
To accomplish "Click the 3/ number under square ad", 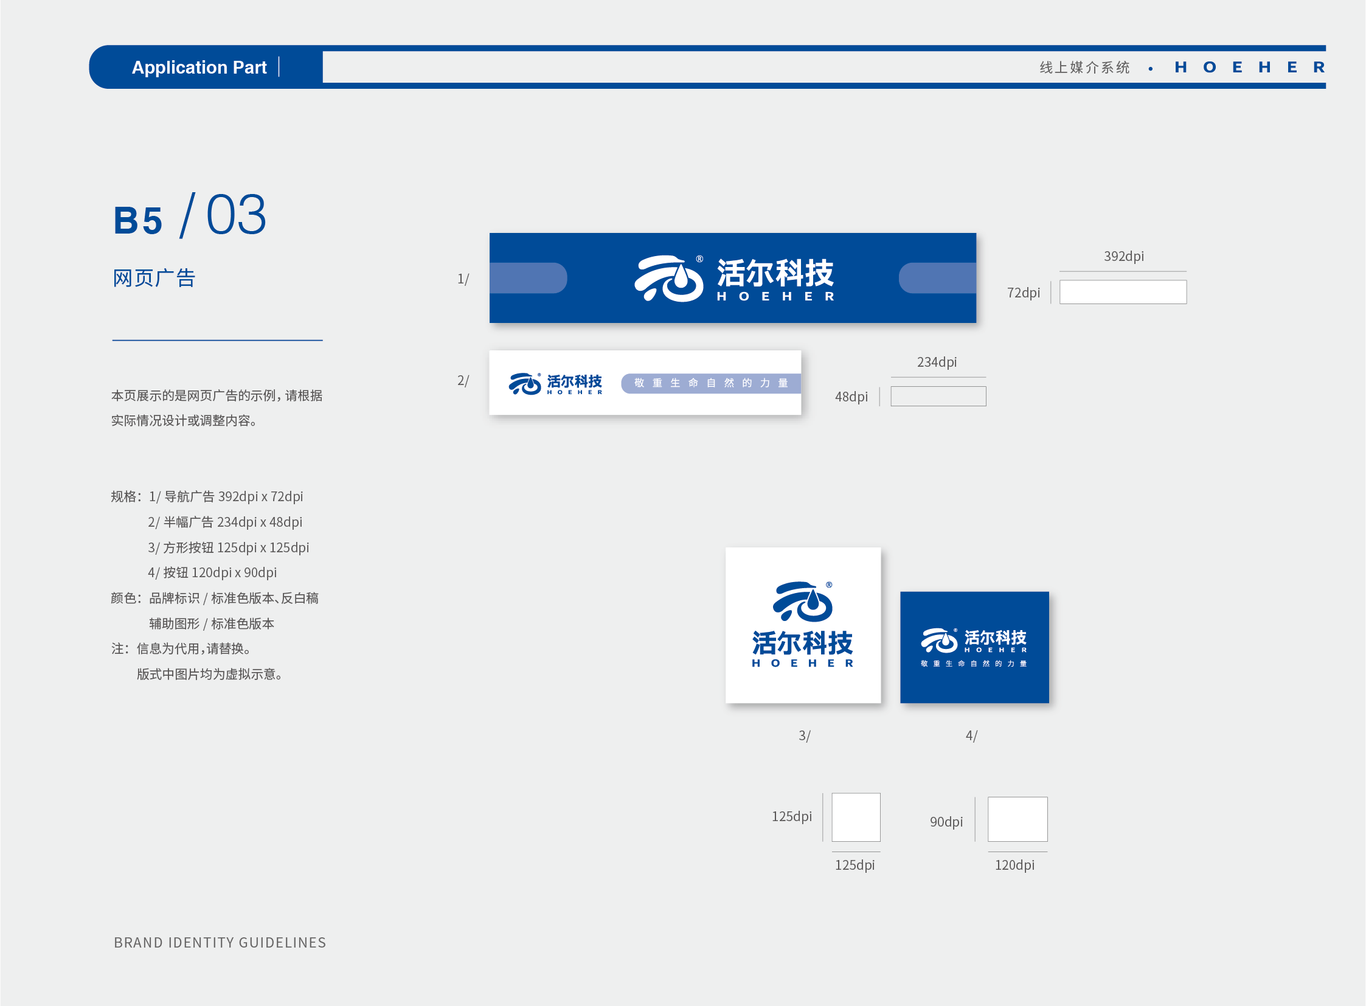I will tap(804, 736).
